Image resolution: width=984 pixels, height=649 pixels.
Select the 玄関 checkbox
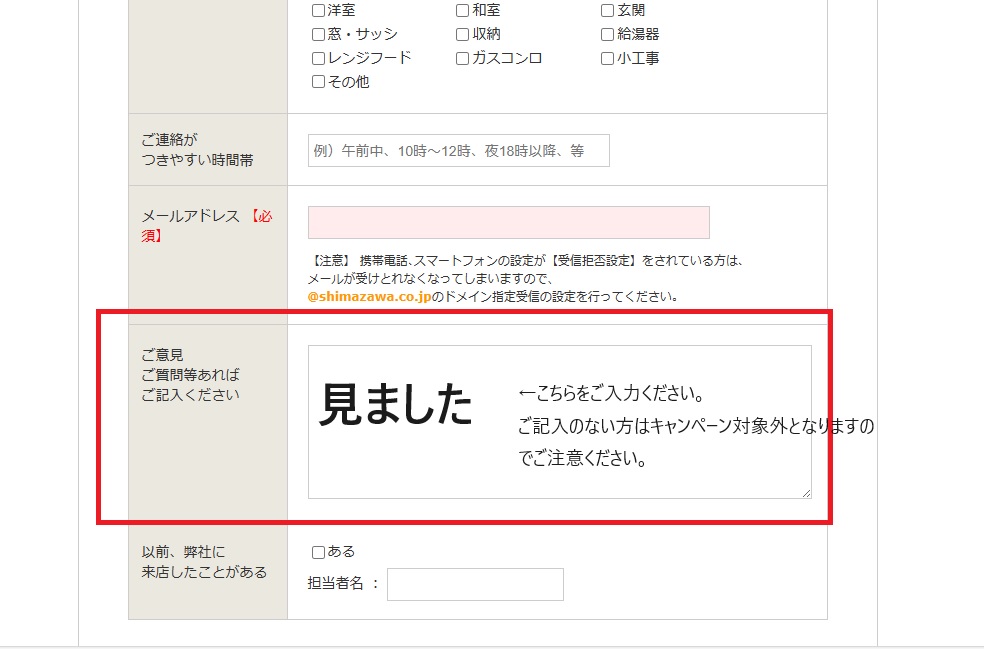(x=607, y=11)
